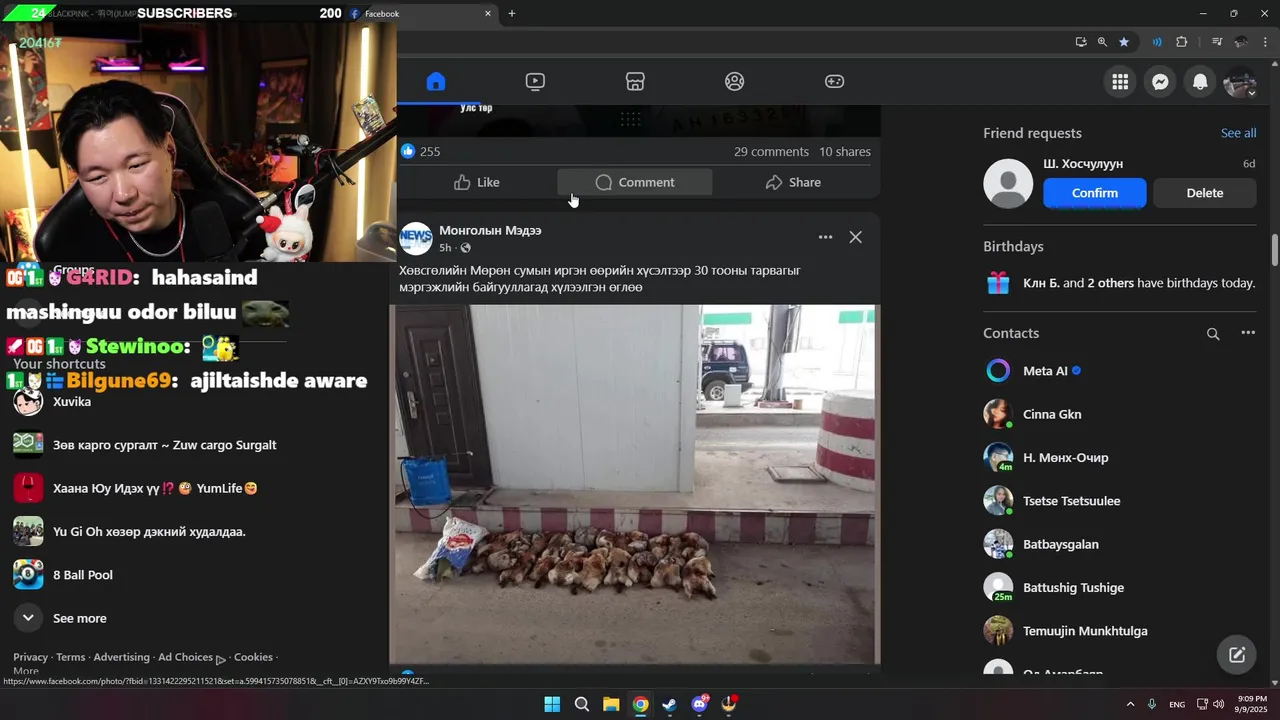The height and width of the screenshot is (720, 1280).
Task: Open chat with Meta AI
Action: coord(1119,371)
